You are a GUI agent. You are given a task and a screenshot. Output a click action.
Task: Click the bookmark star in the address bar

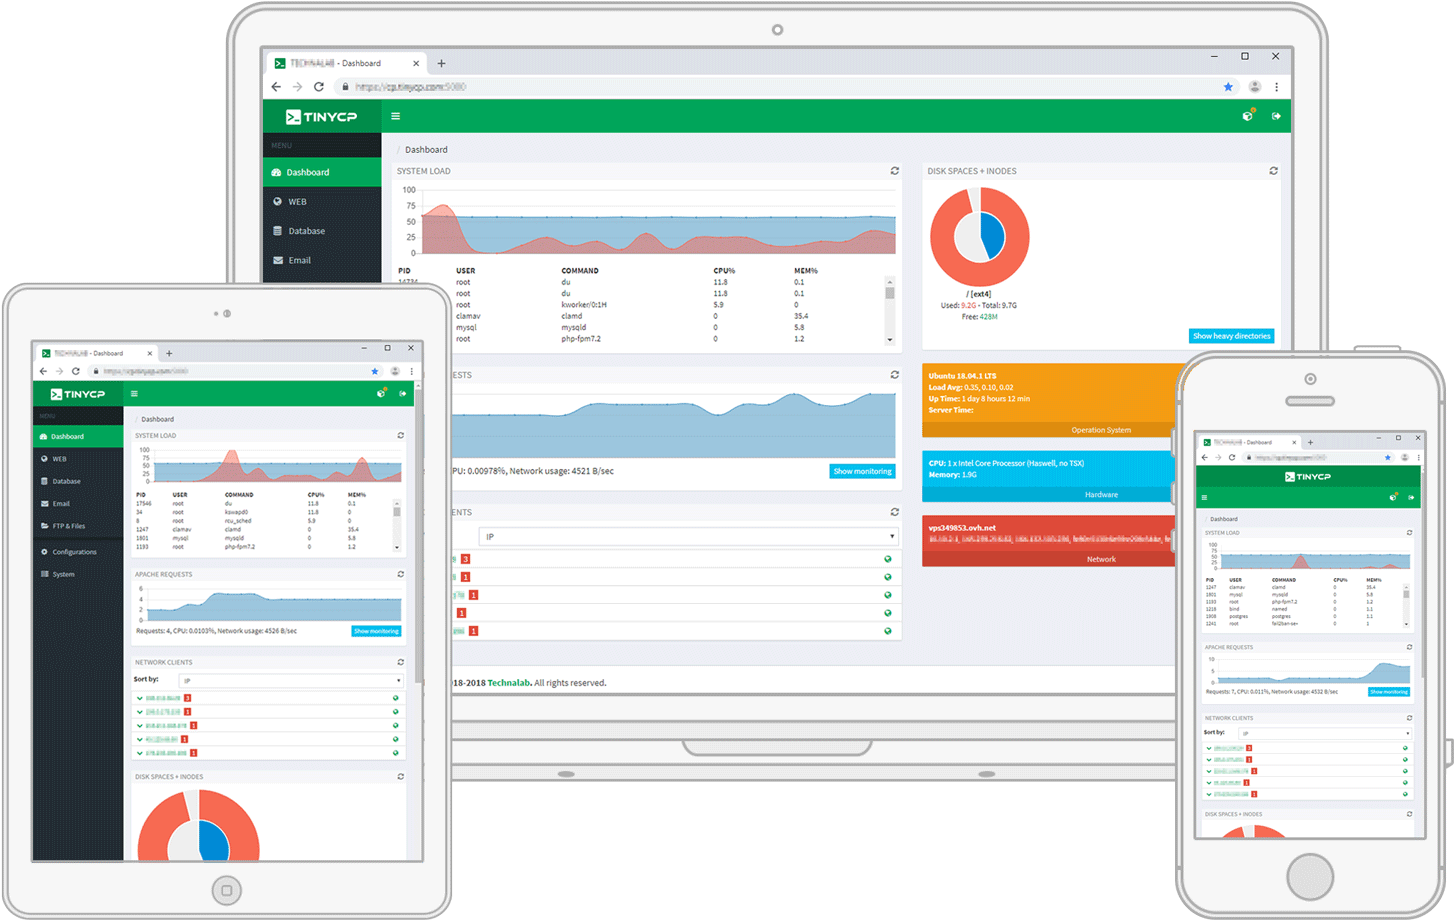[x=1229, y=86]
